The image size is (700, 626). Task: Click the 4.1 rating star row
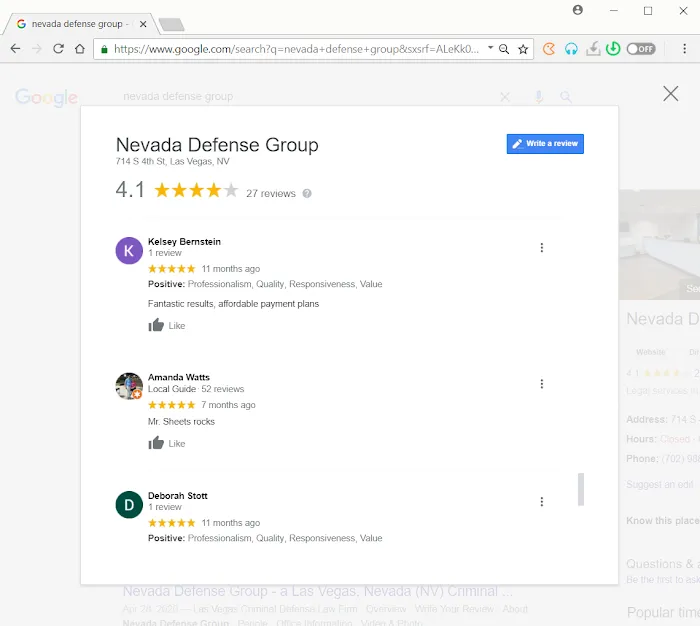[x=196, y=190]
